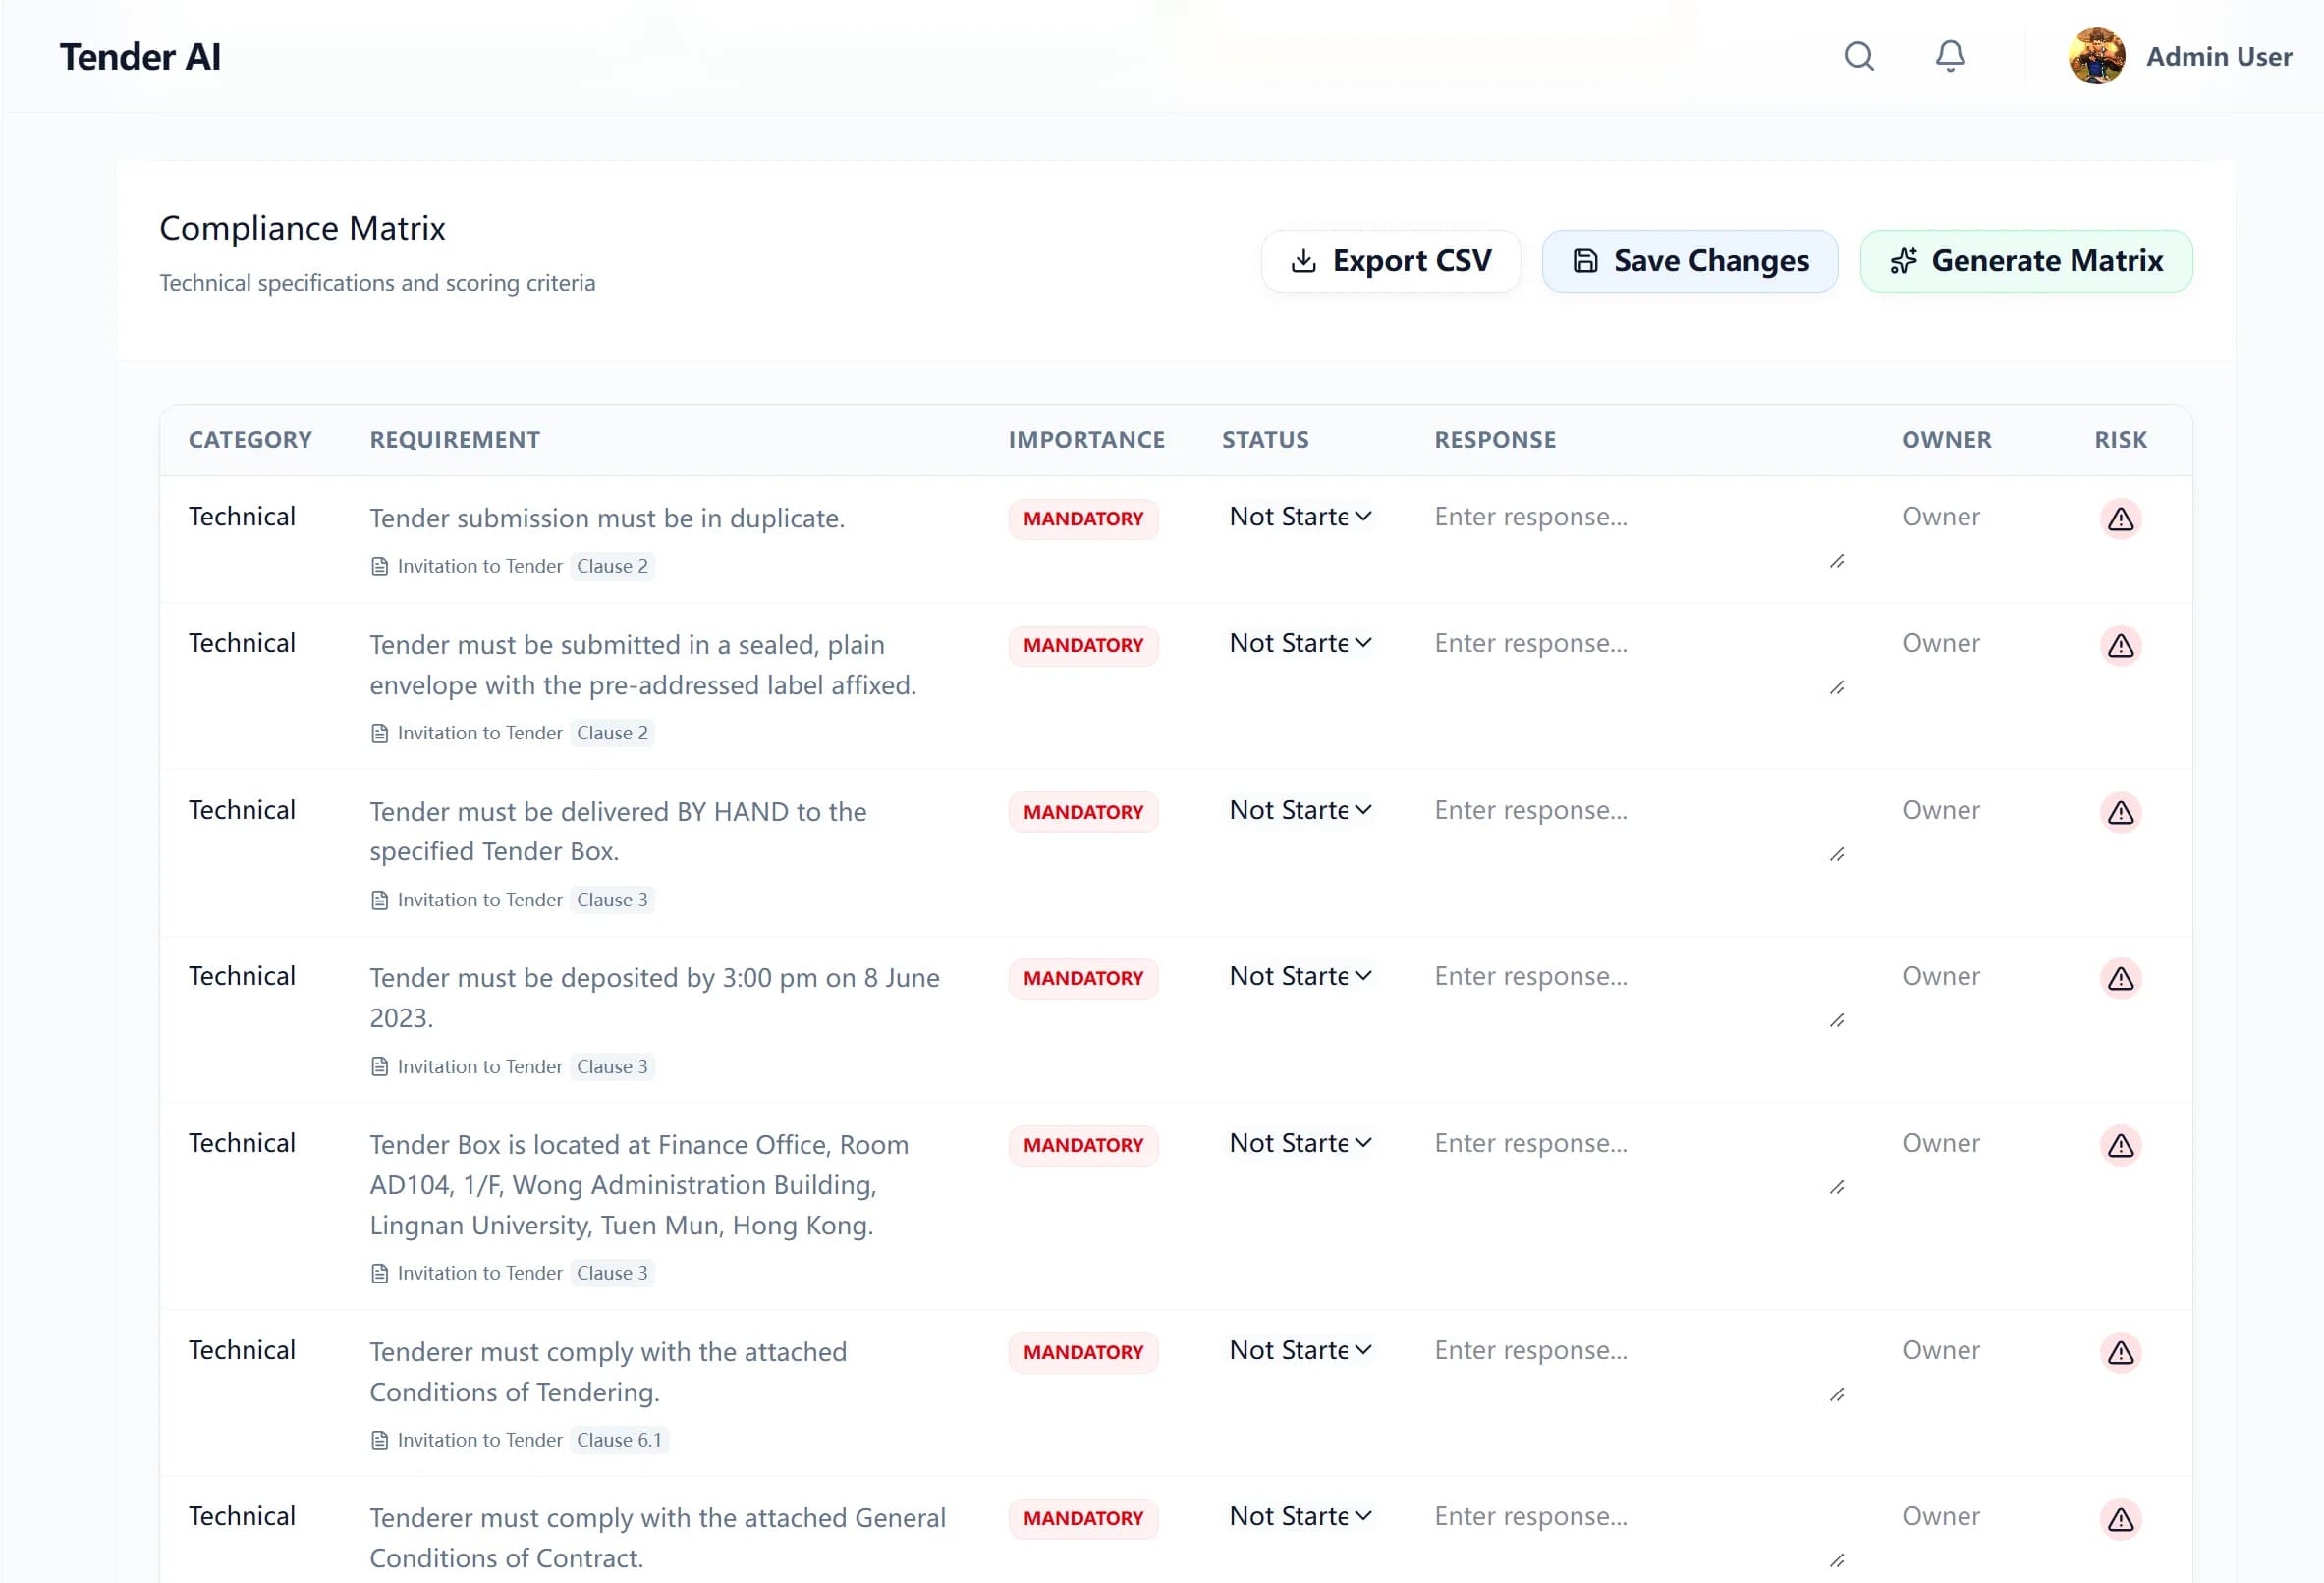Click the REQUIREMENT column header
This screenshot has width=2324, height=1583.
[x=455, y=440]
